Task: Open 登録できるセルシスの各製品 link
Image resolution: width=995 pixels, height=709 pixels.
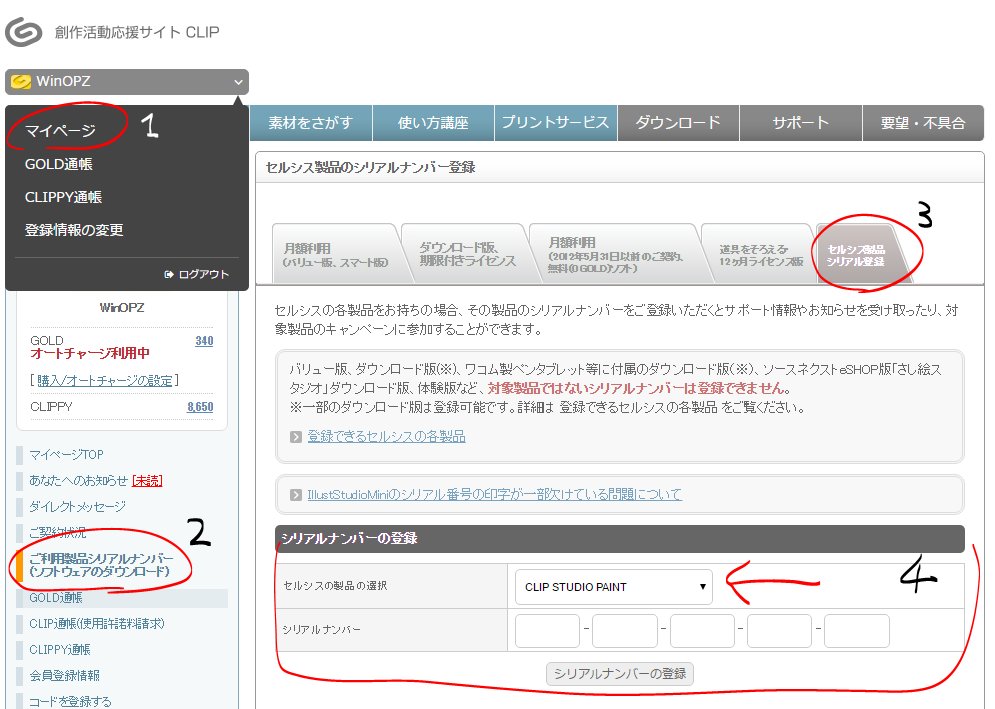Action: (x=386, y=437)
